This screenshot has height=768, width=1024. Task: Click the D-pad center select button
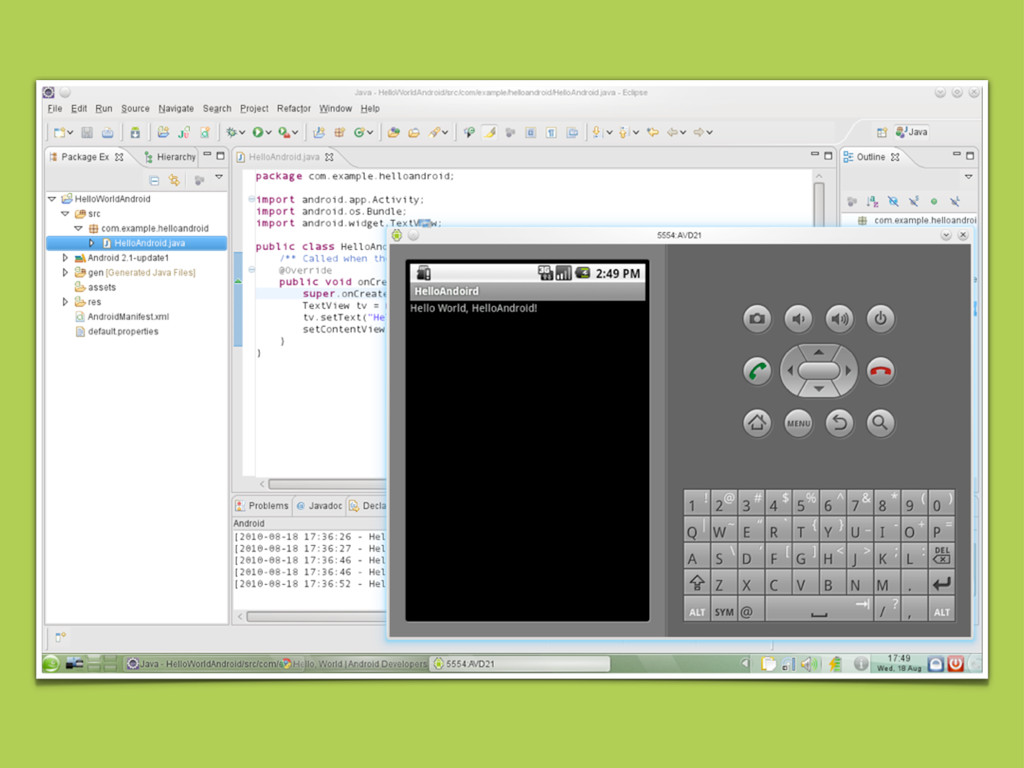818,370
